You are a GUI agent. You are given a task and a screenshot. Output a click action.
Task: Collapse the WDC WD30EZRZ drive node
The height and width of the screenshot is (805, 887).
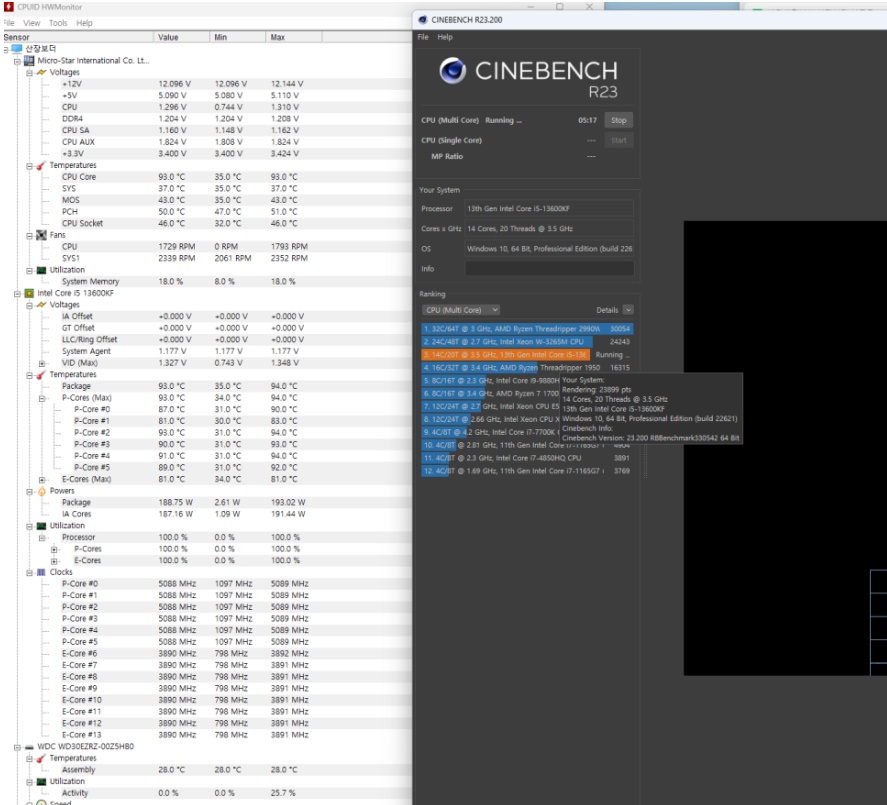click(17, 747)
